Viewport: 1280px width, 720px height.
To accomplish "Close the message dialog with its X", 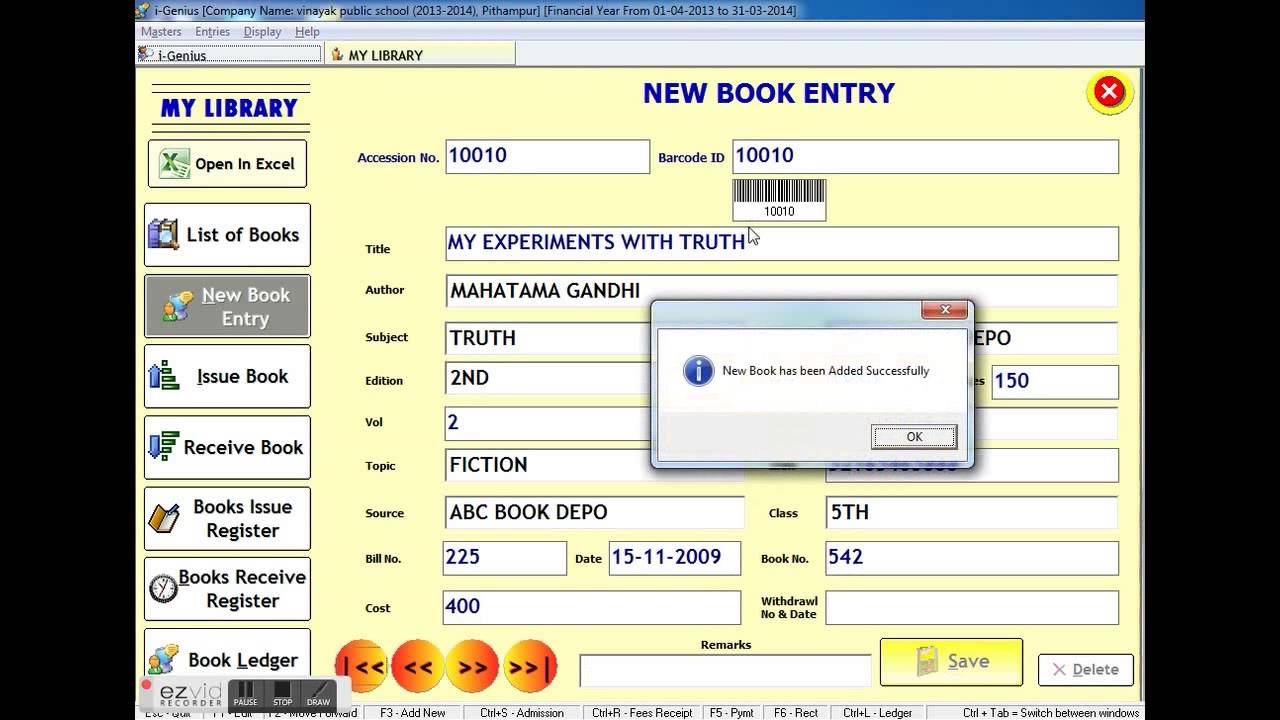I will coord(944,310).
